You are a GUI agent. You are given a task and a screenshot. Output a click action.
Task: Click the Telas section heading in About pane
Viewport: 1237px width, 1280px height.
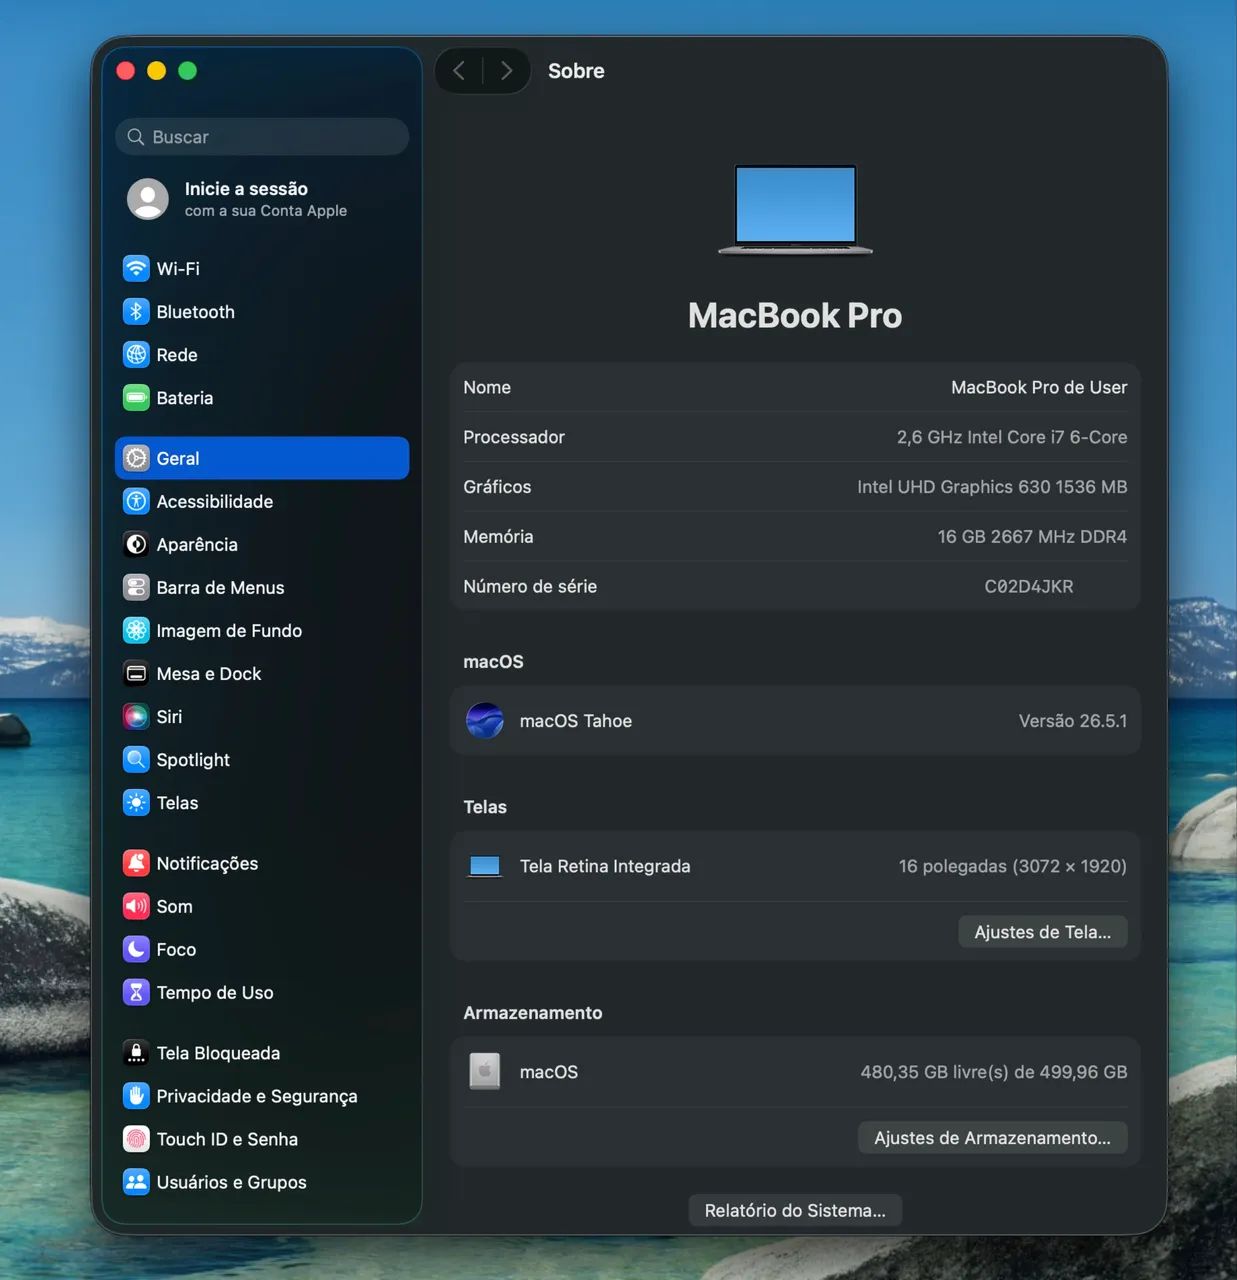(485, 807)
